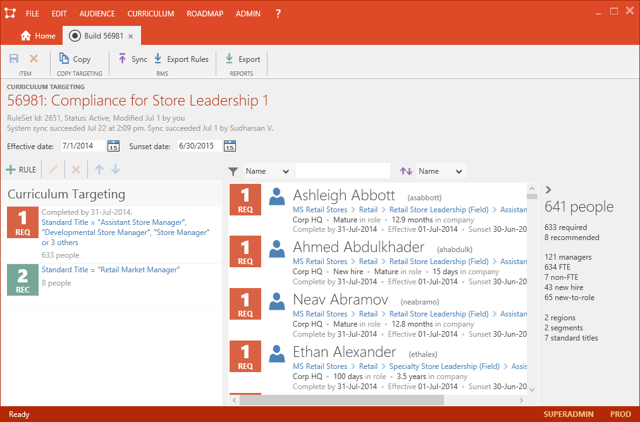The image size is (640, 422).
Task: Open the EDIT menu
Action: 59,13
